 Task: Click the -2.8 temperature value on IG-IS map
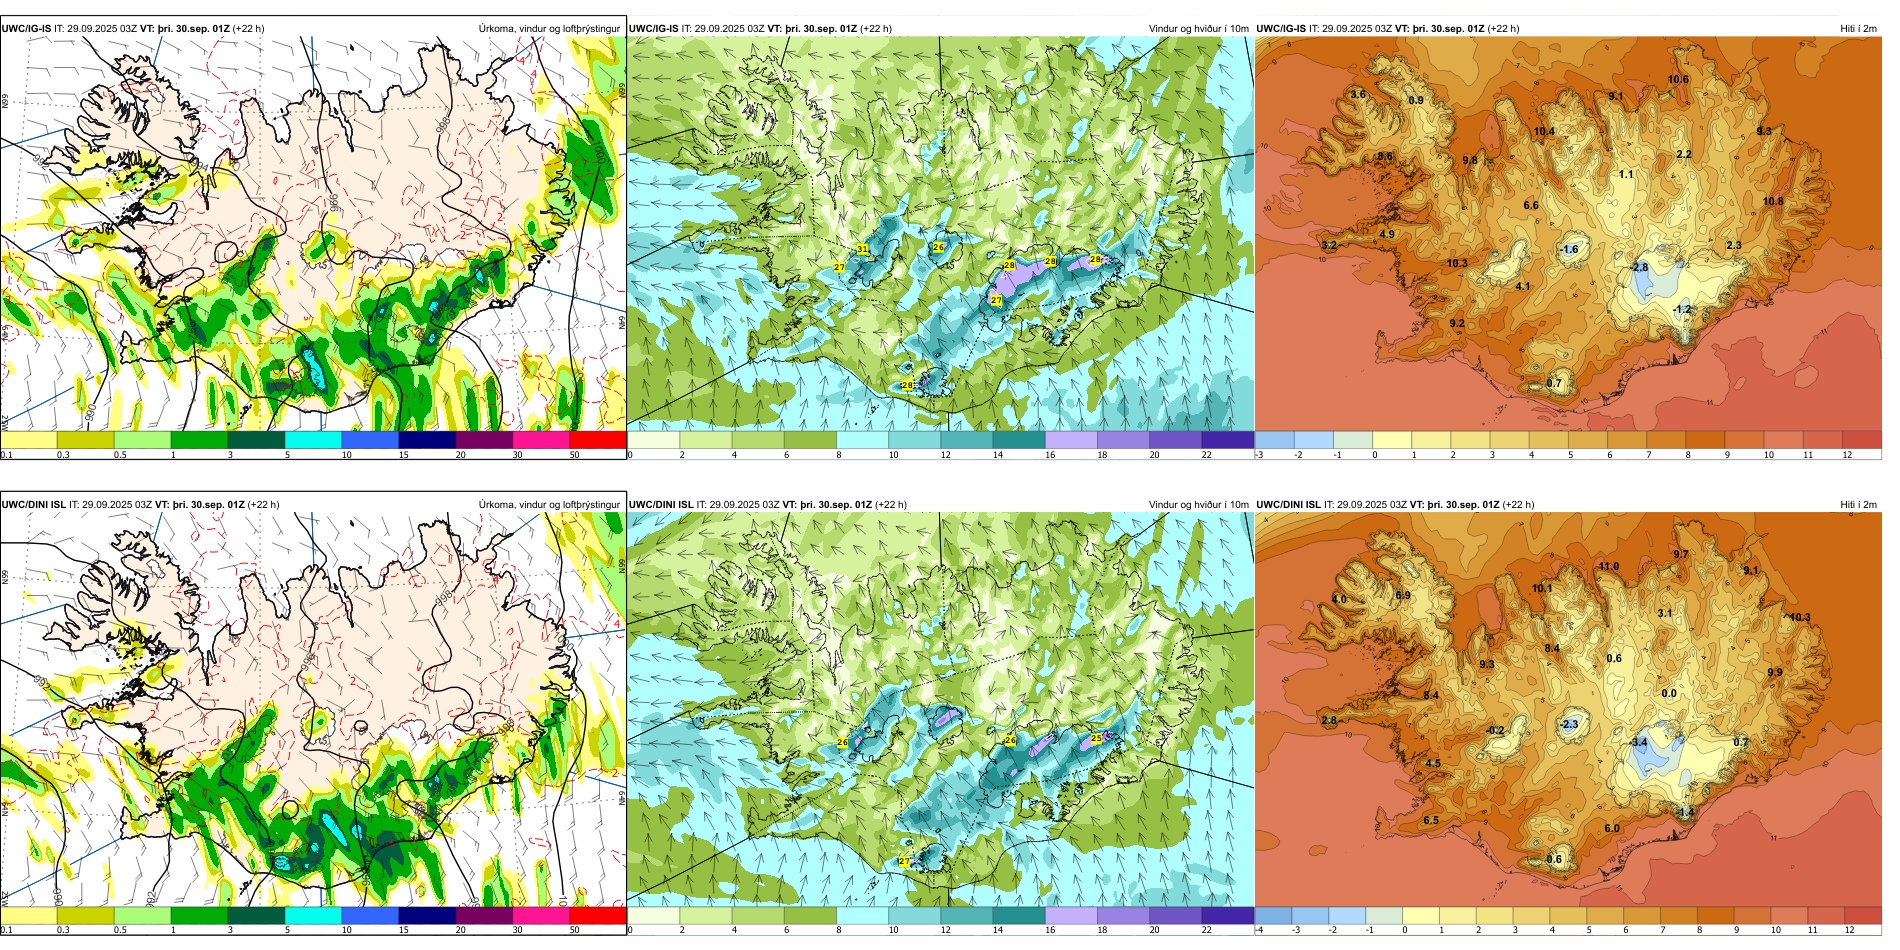(x=1638, y=267)
